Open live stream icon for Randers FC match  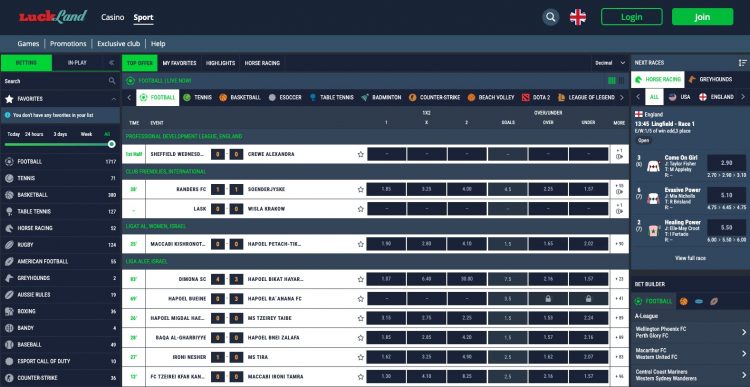(619, 192)
